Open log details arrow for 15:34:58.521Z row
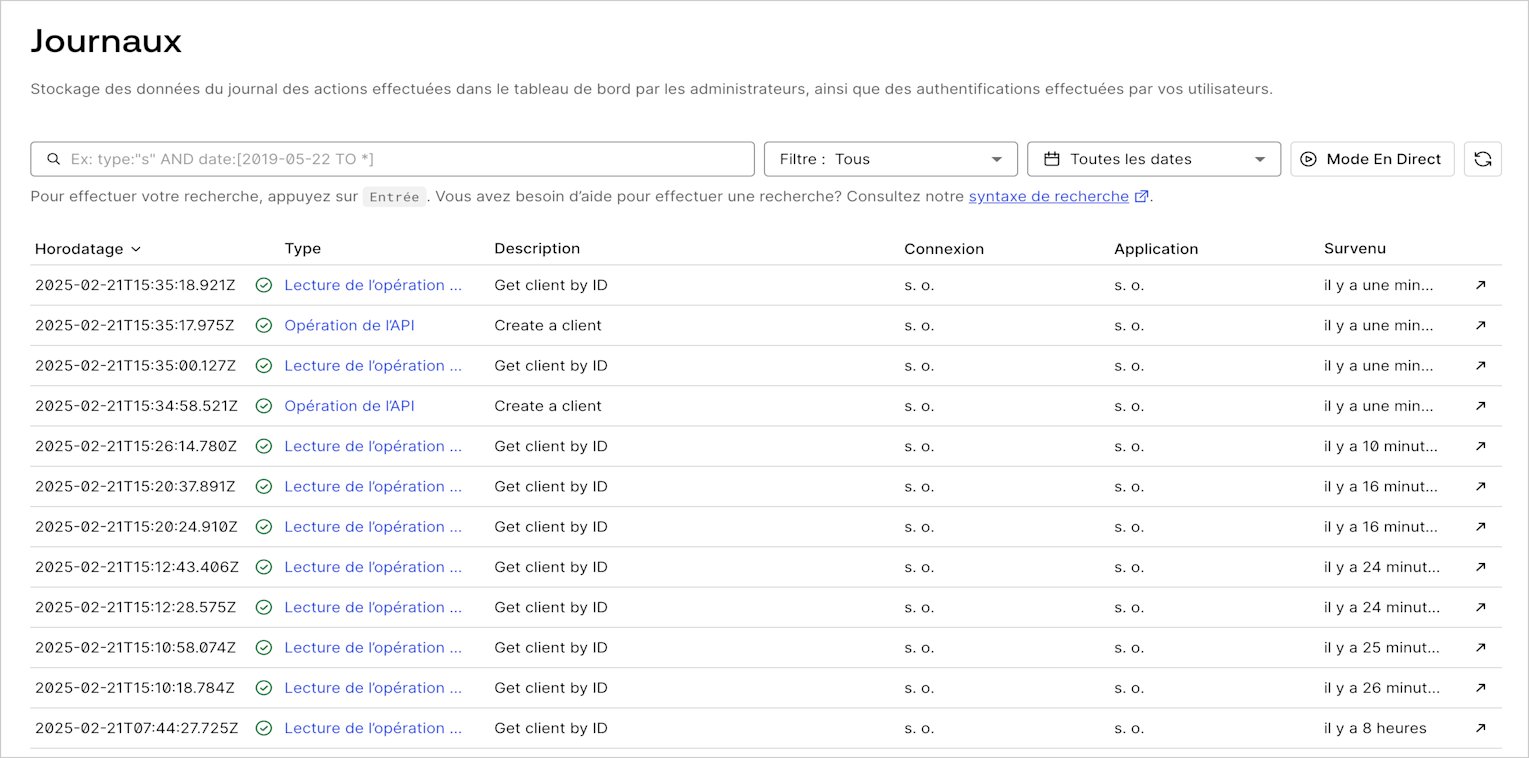The height and width of the screenshot is (758, 1529). click(x=1481, y=406)
